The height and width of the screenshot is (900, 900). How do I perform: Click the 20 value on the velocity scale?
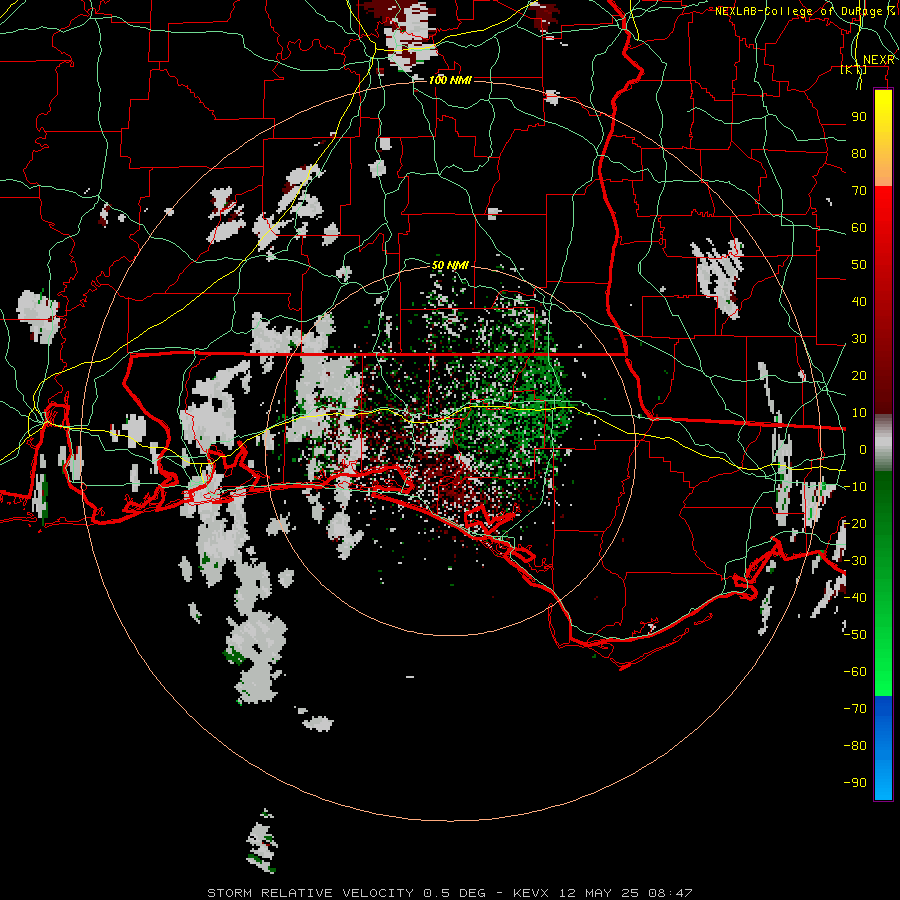(859, 376)
